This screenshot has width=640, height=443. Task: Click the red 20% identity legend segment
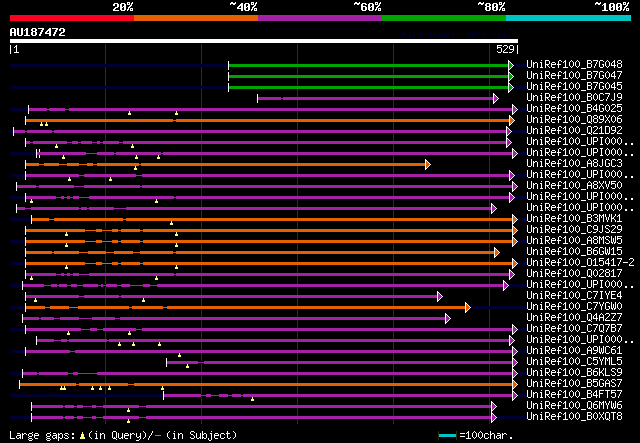pos(72,18)
